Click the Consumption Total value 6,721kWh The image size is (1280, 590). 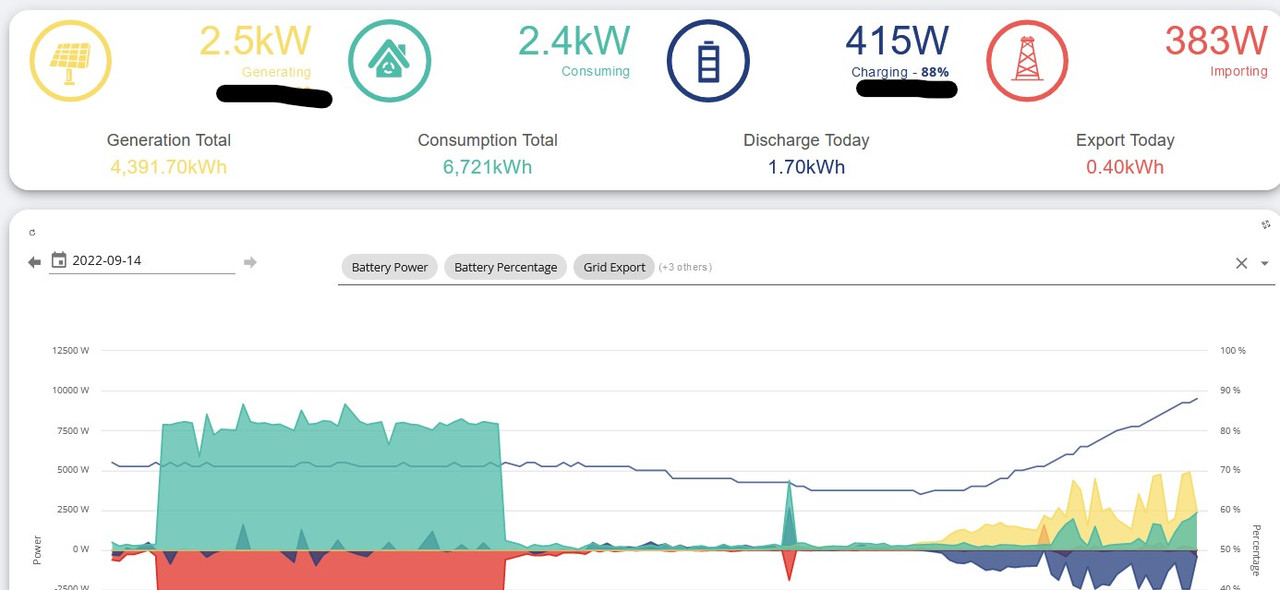click(x=488, y=167)
